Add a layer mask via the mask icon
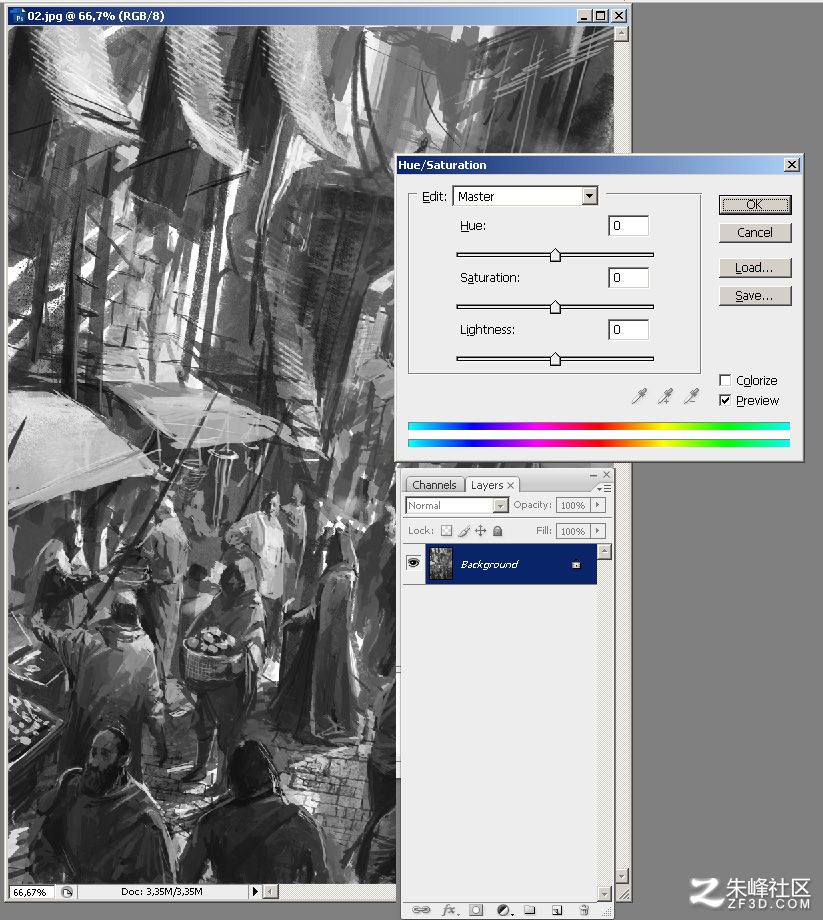 [476, 910]
